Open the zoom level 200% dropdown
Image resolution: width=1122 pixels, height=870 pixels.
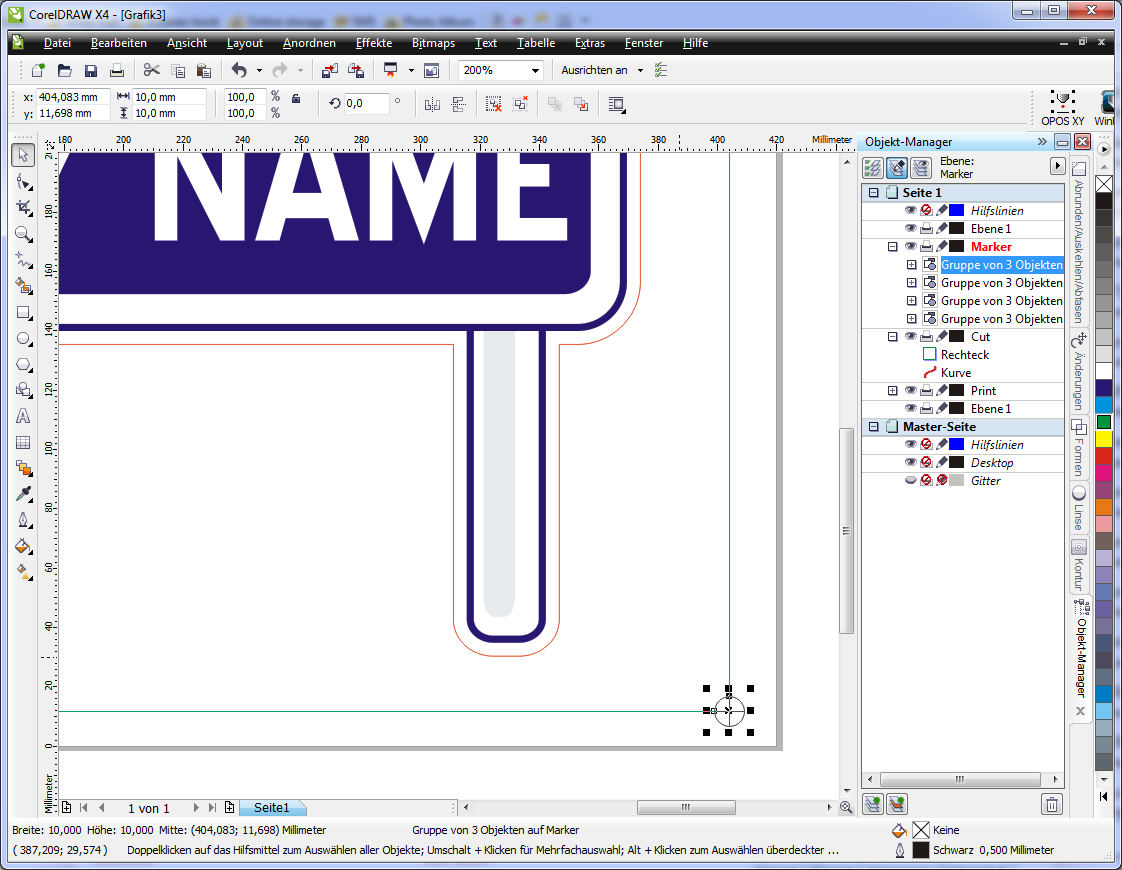(x=536, y=71)
